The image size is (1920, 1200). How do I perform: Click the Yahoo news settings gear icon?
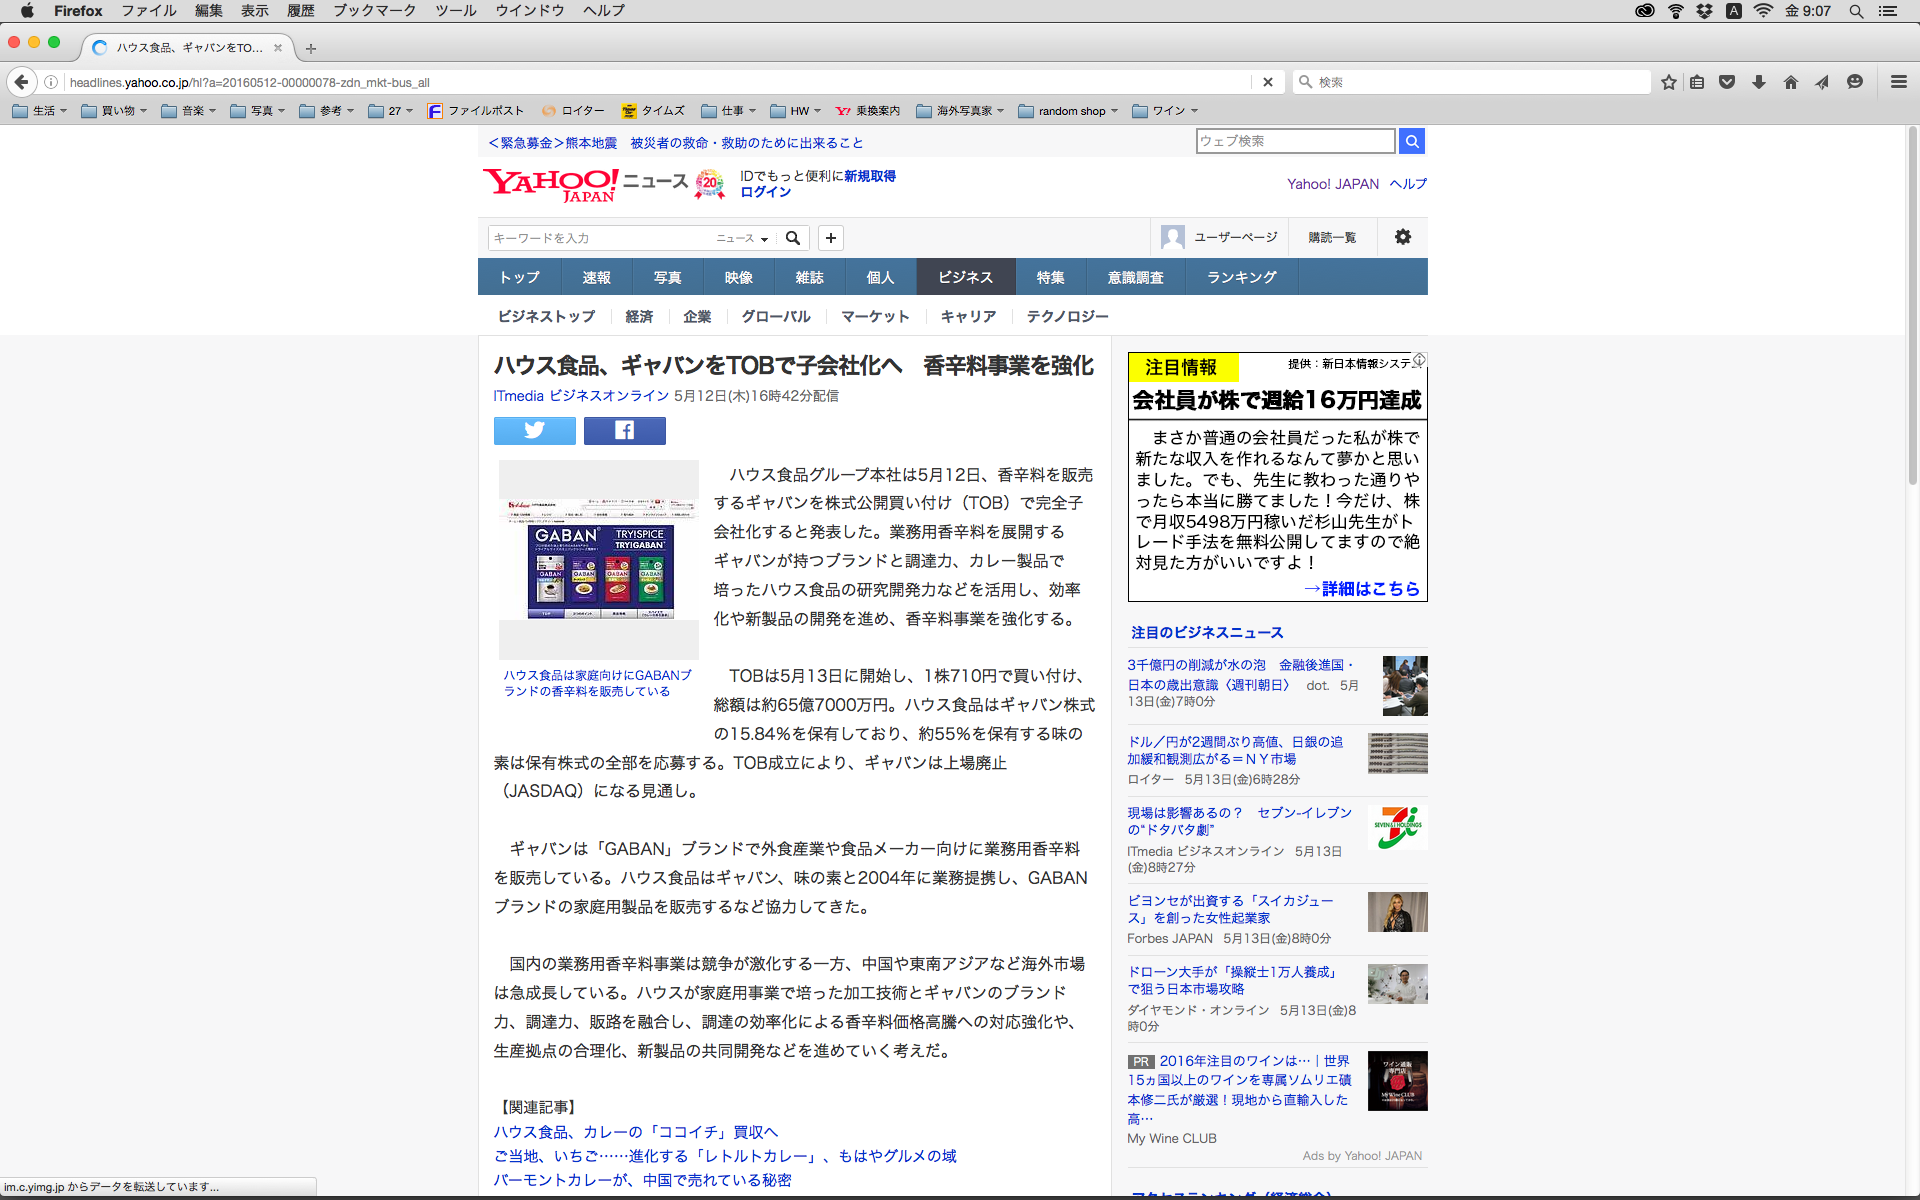tap(1402, 237)
